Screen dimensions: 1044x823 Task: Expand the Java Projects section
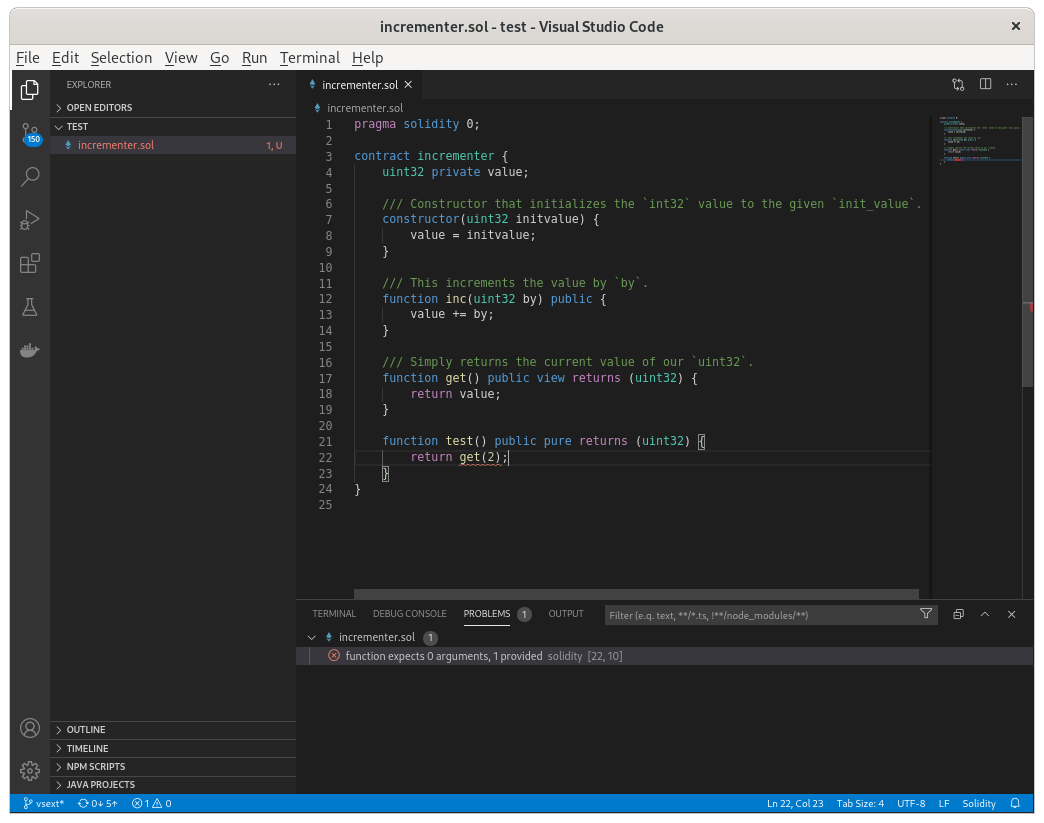(x=173, y=784)
